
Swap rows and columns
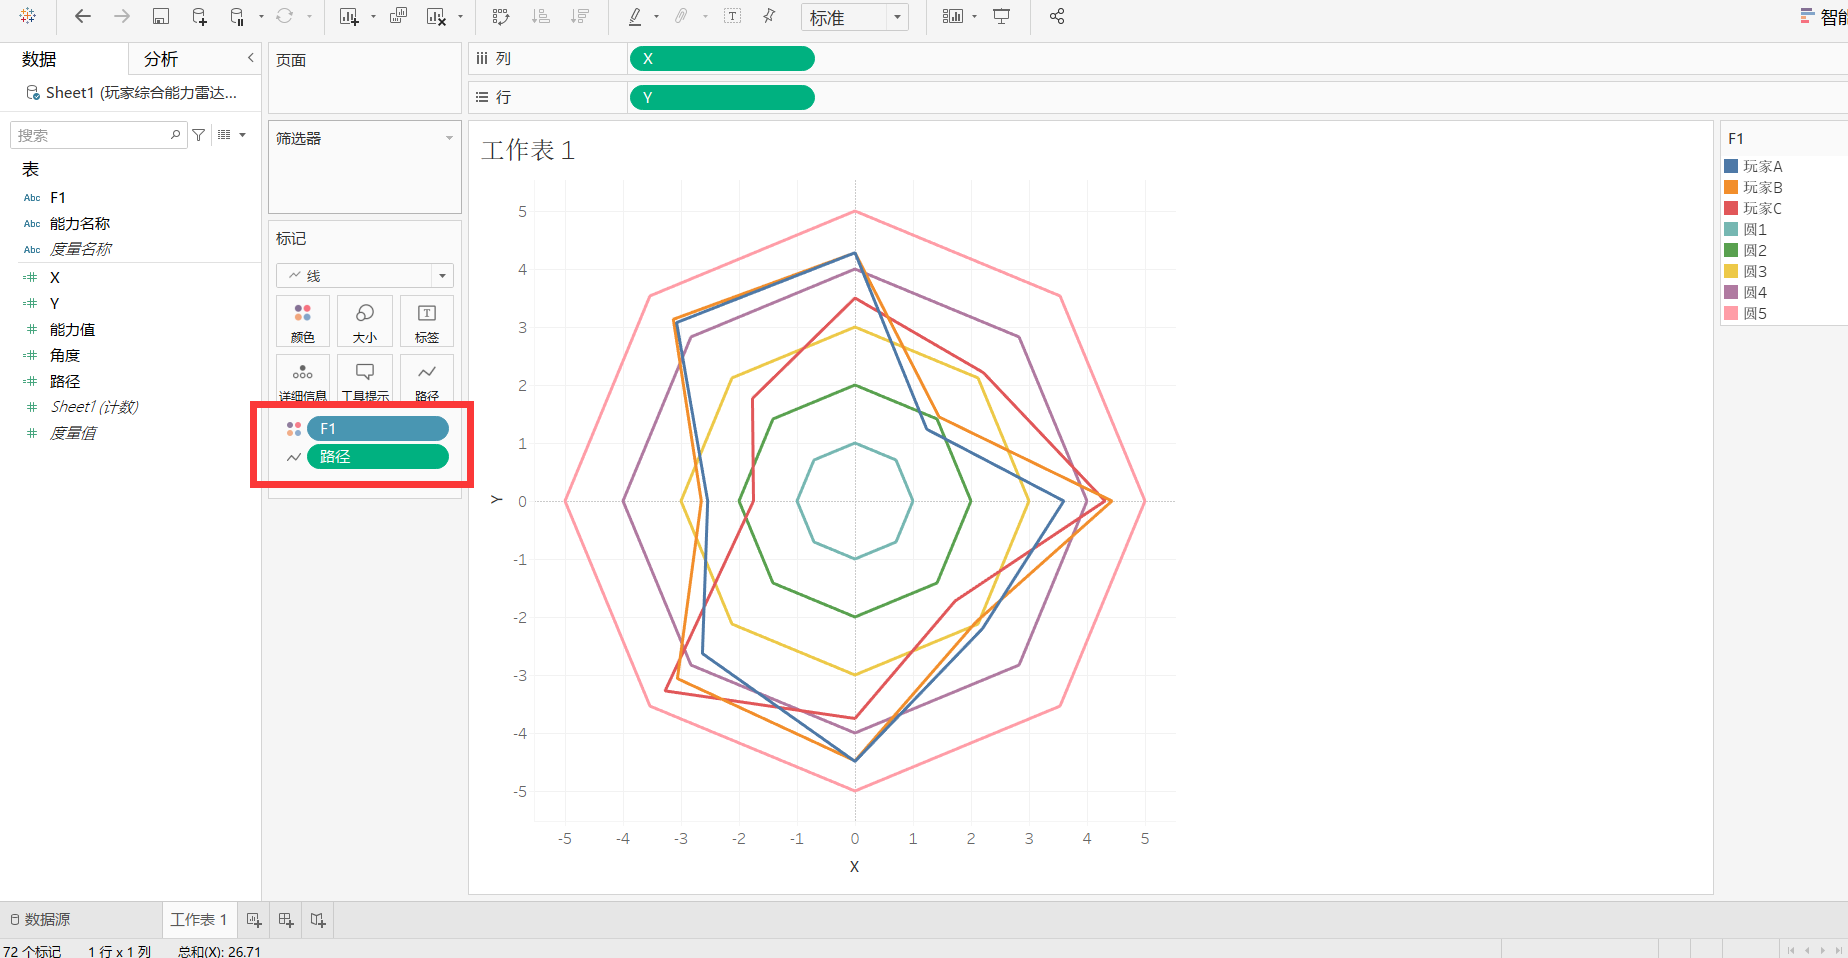(501, 16)
